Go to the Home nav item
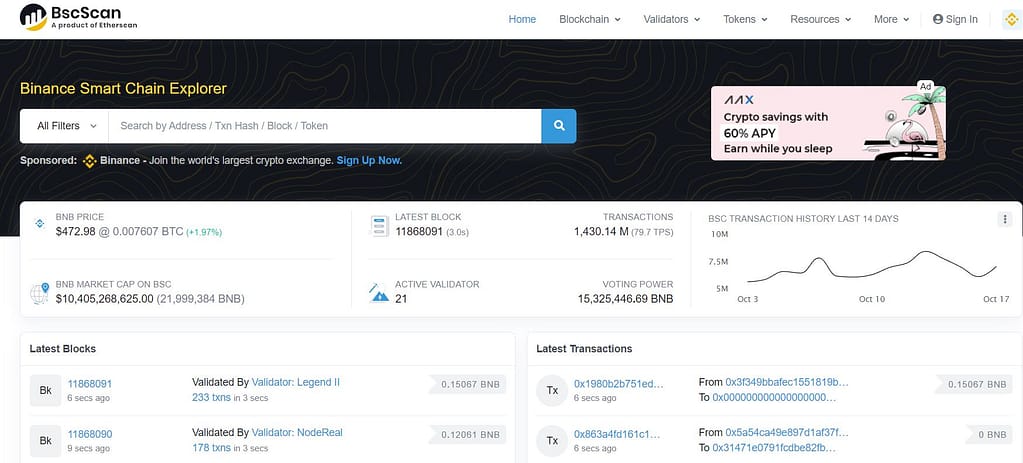The image size is (1023, 463). [x=522, y=20]
